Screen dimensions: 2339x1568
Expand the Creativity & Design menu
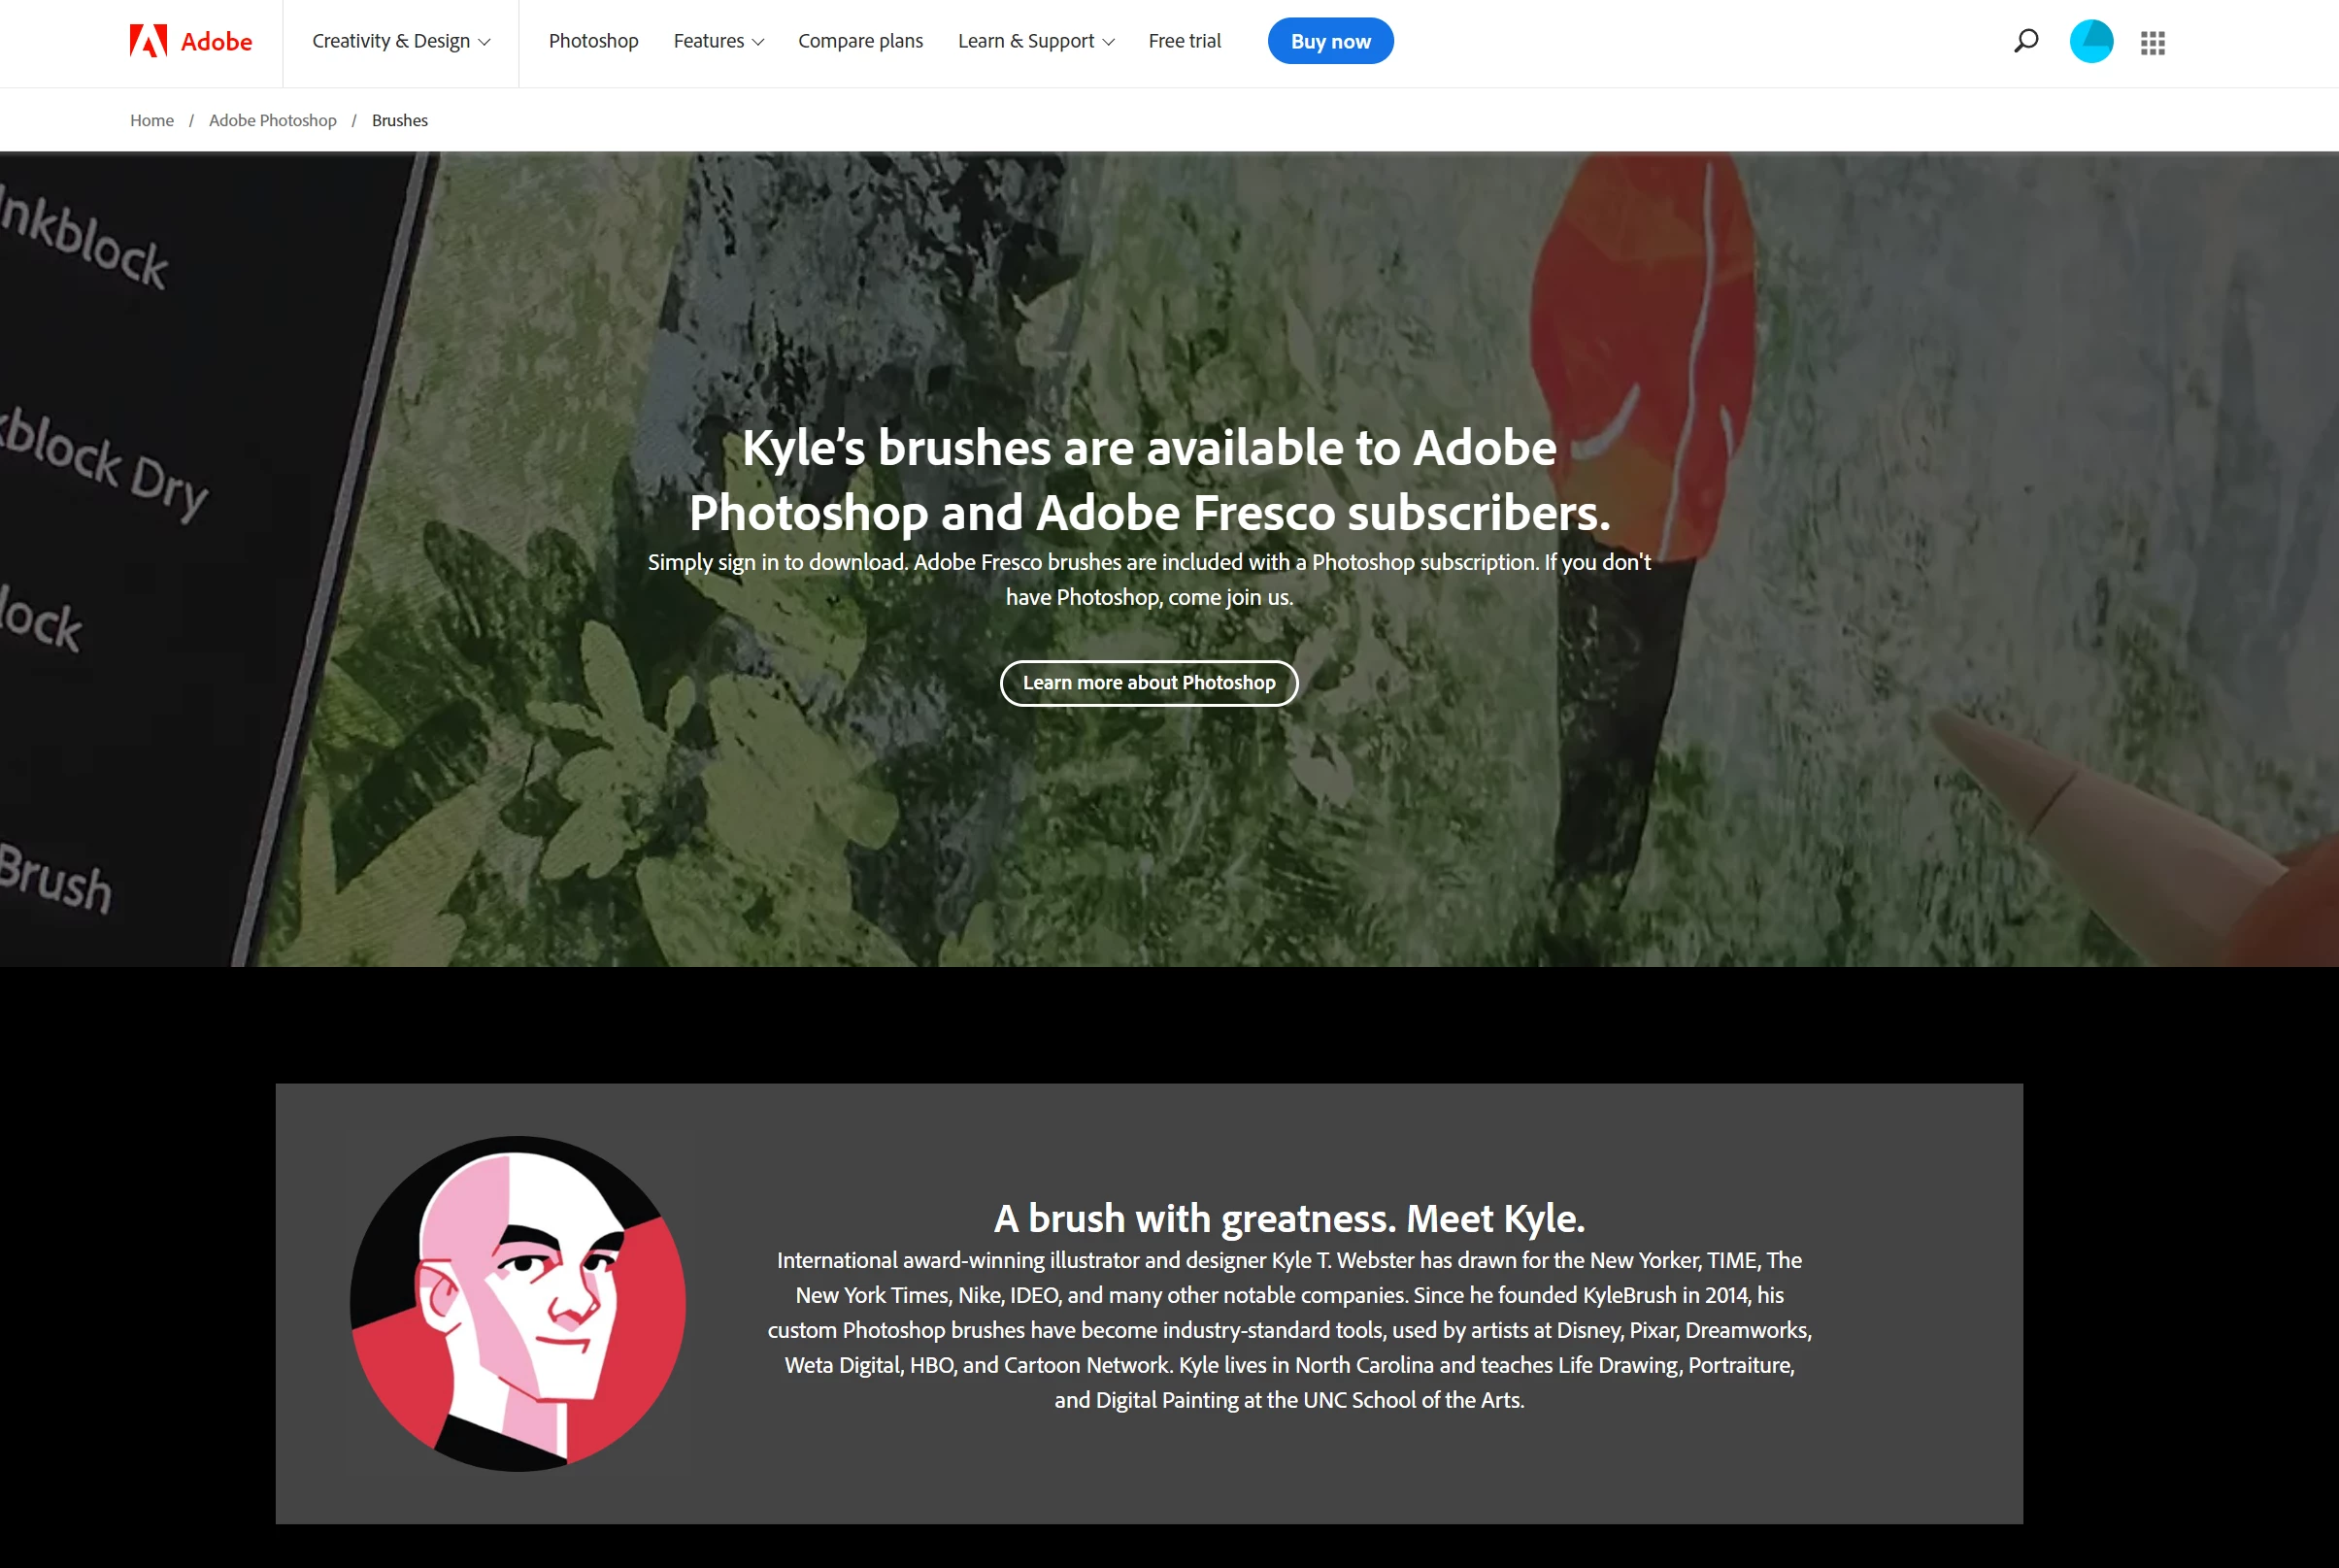coord(401,41)
